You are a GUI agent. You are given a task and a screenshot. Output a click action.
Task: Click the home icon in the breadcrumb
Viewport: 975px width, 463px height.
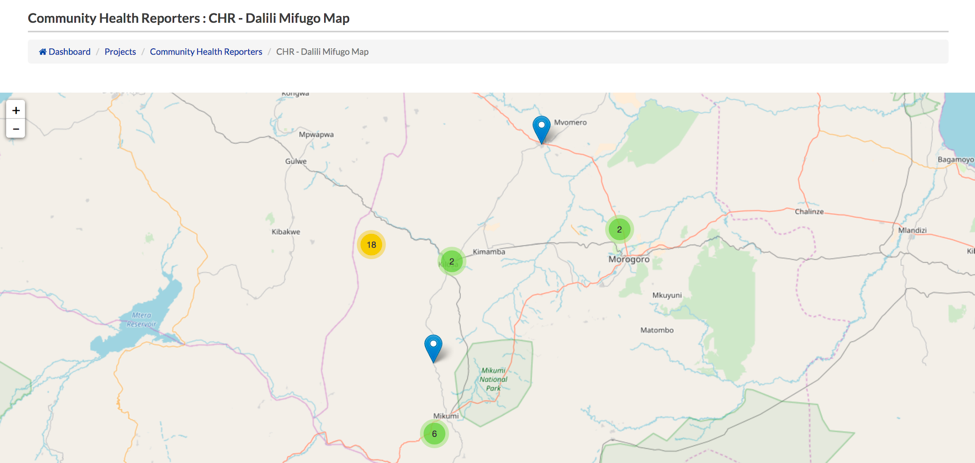tap(43, 52)
